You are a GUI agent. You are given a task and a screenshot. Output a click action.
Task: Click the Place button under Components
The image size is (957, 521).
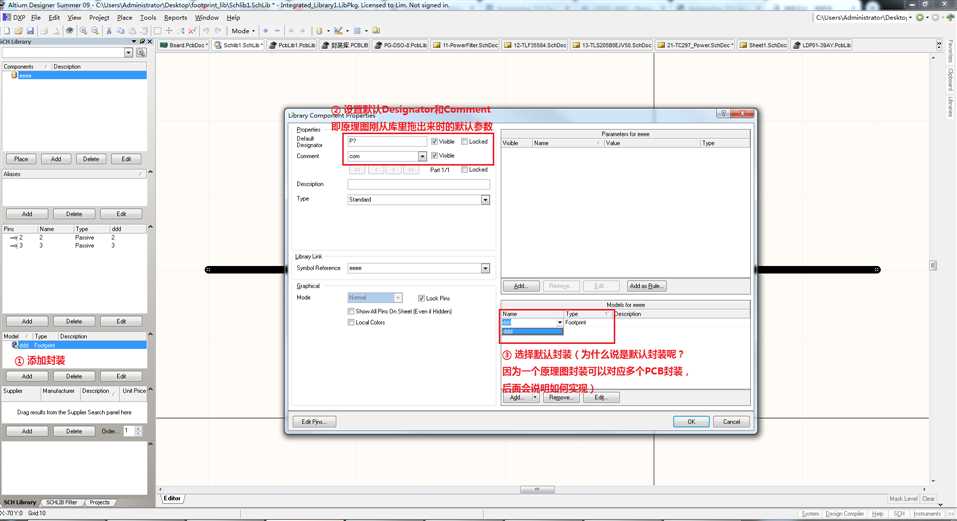[21, 159]
